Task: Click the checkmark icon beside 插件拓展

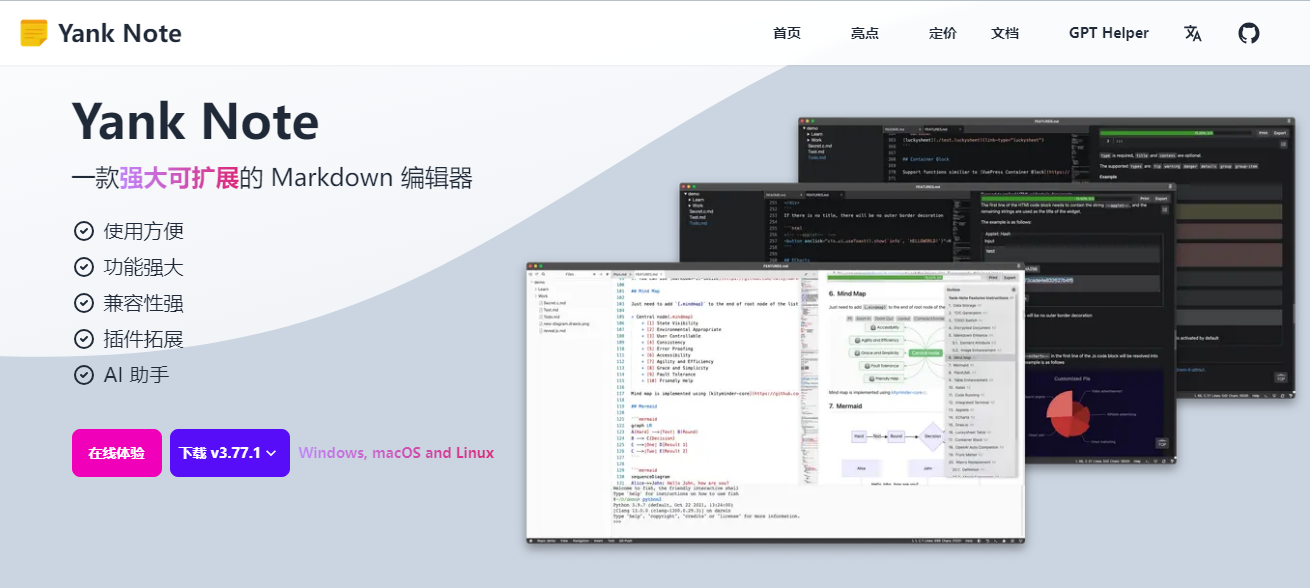Action: [x=83, y=338]
